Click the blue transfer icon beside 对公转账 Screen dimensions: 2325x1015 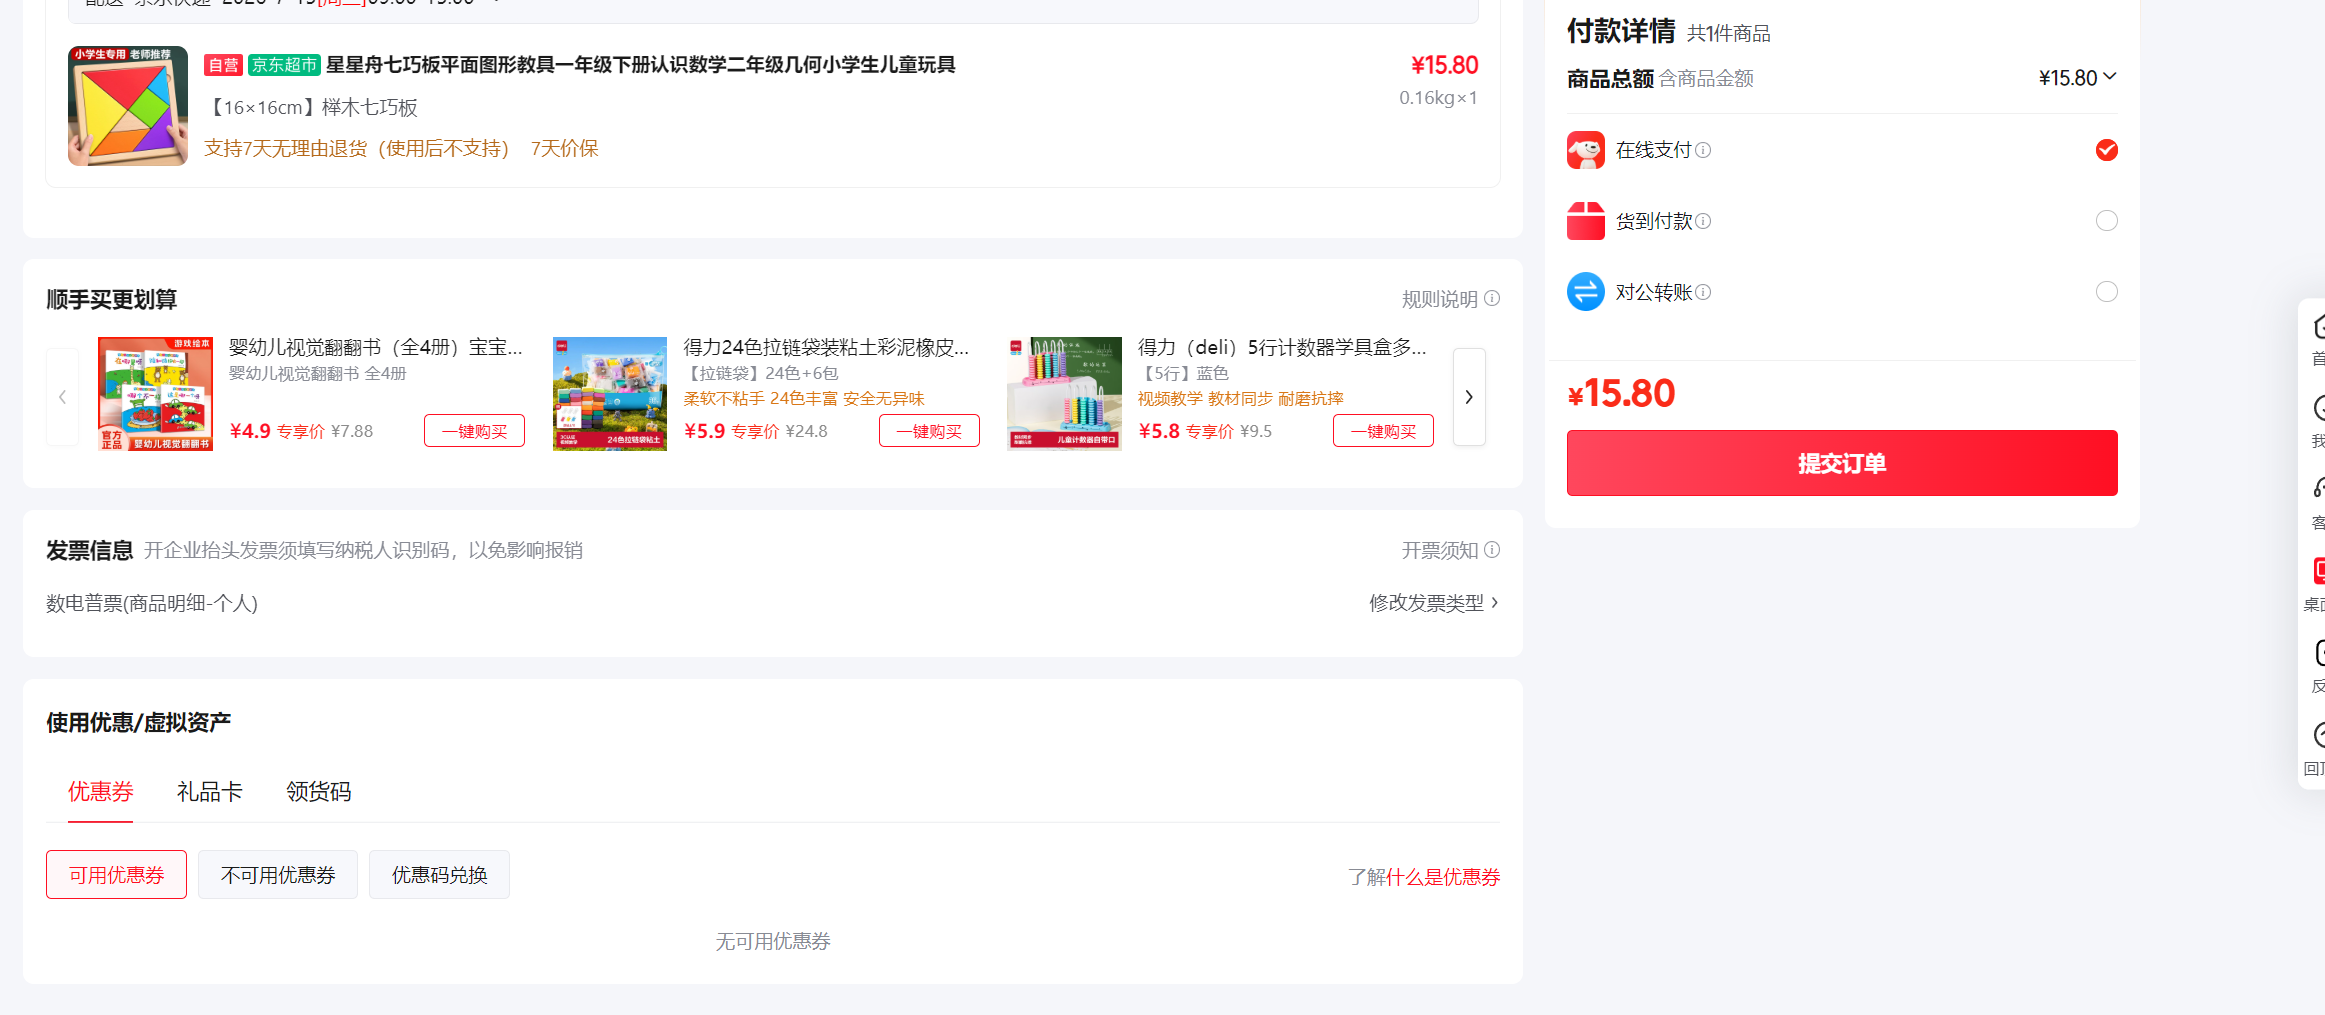coord(1585,292)
